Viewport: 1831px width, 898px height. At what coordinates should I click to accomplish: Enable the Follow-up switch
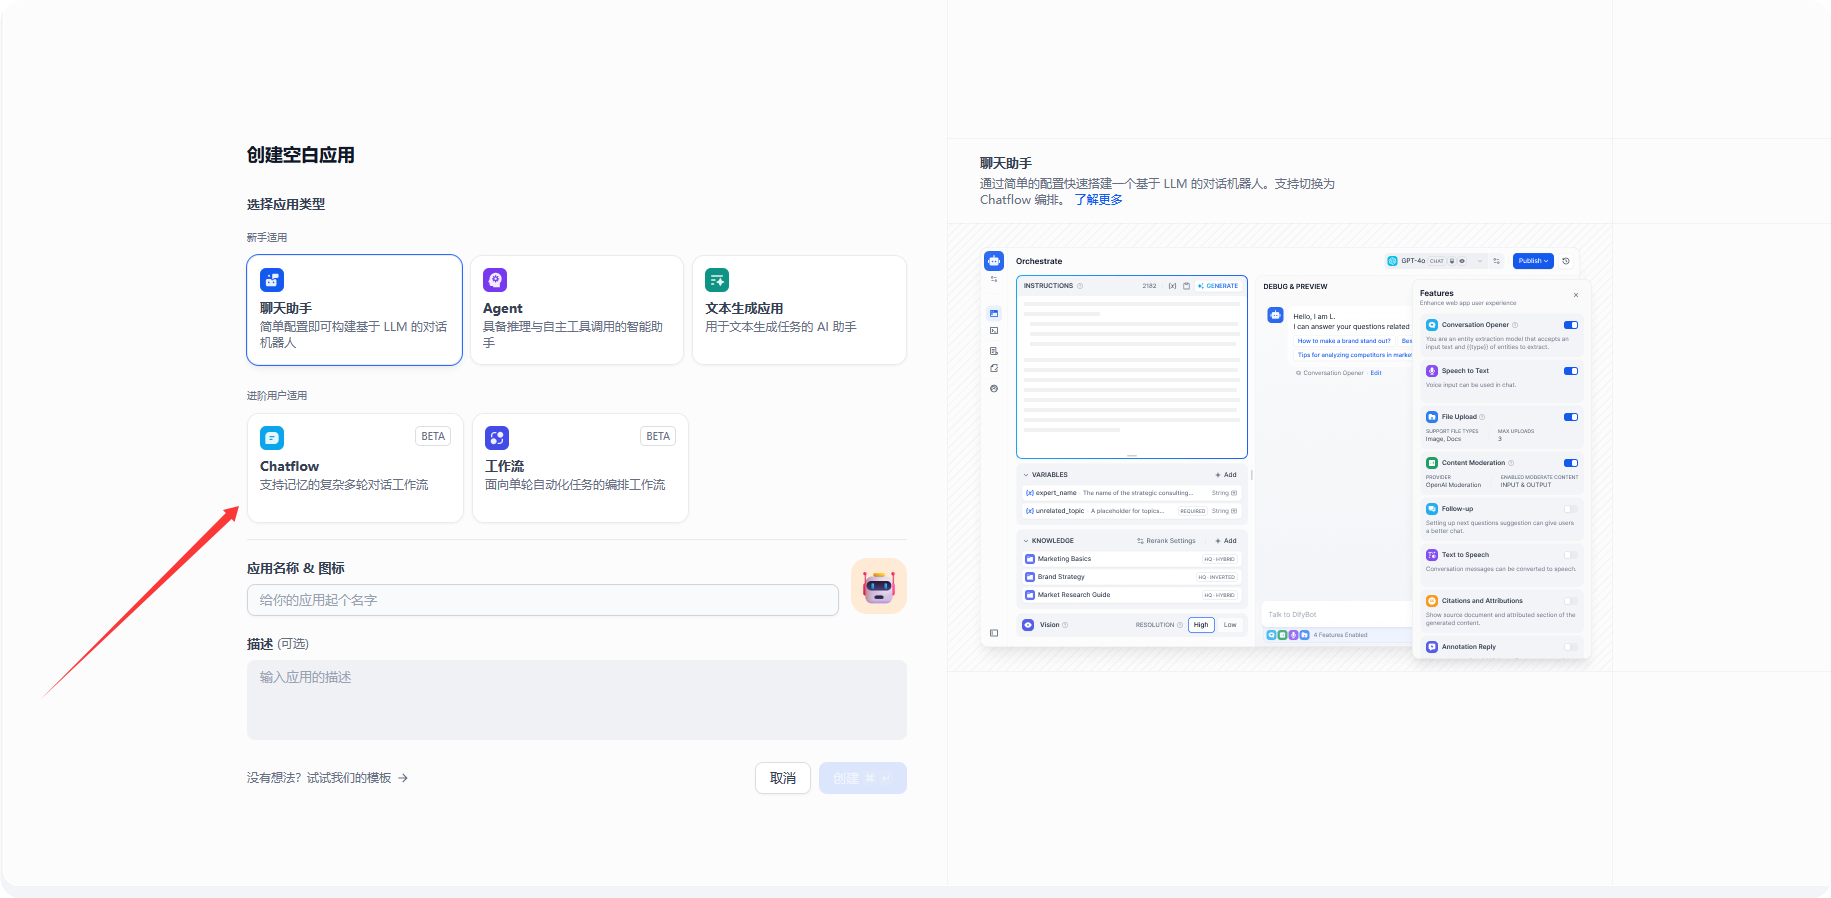1570,509
